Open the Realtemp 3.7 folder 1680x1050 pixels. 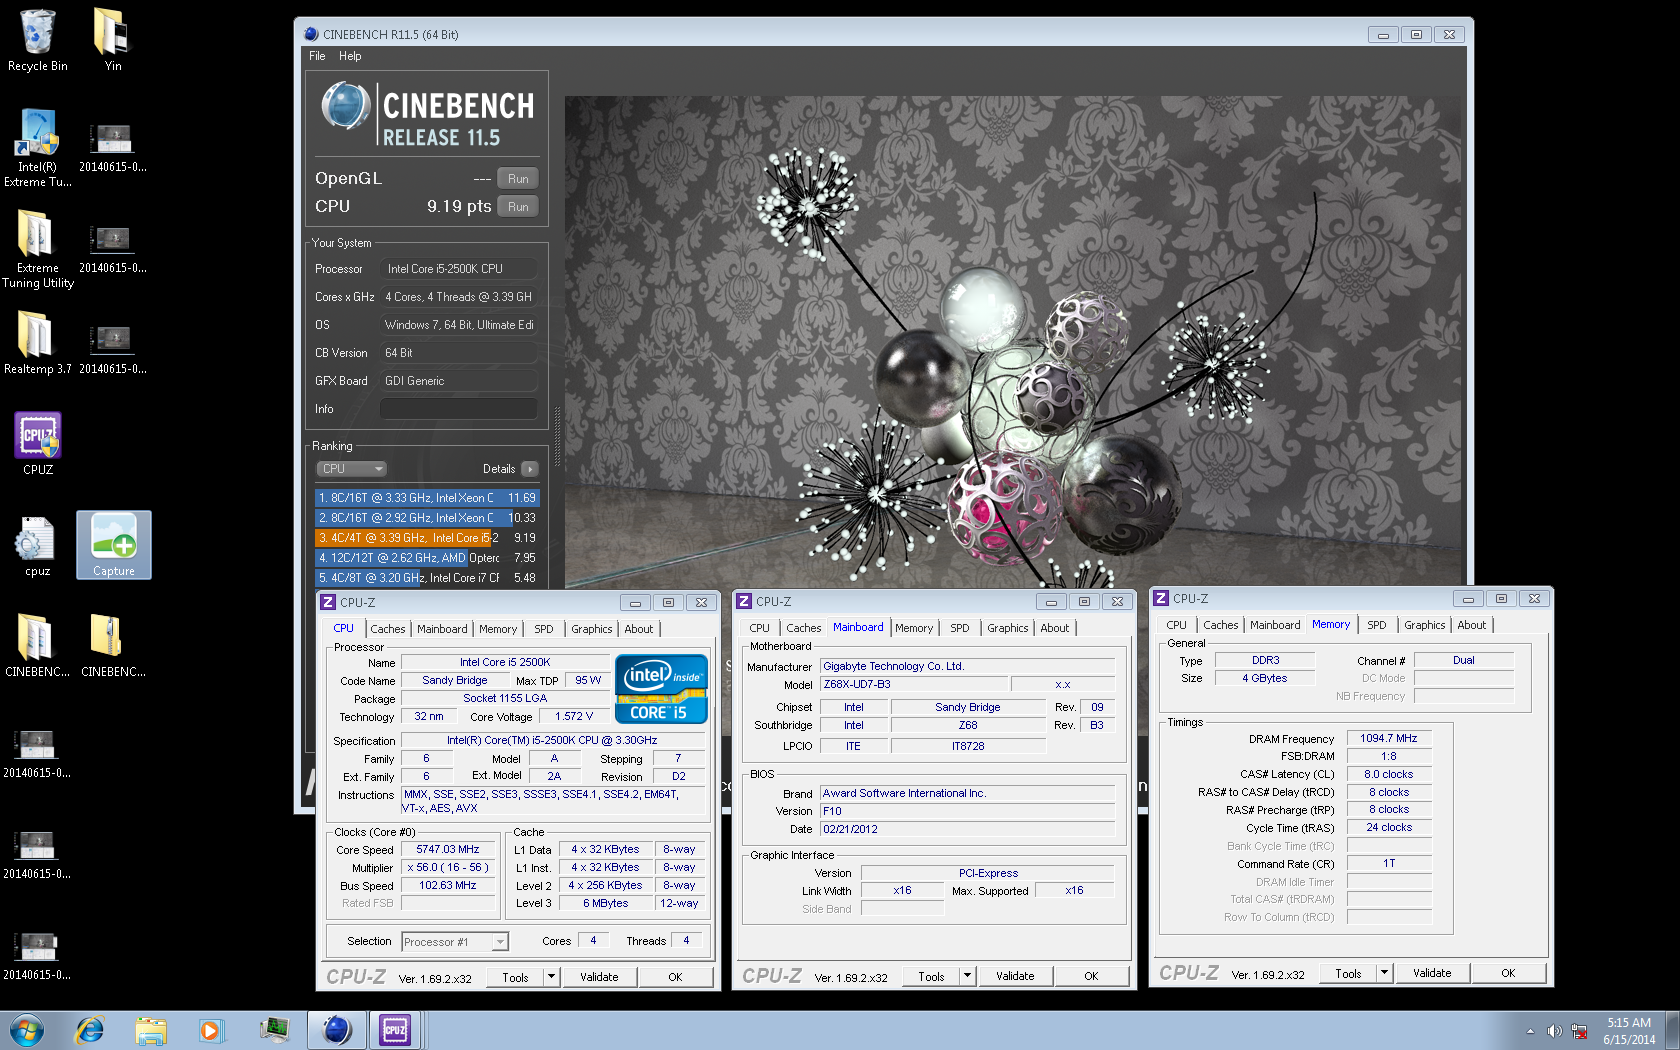[37, 343]
